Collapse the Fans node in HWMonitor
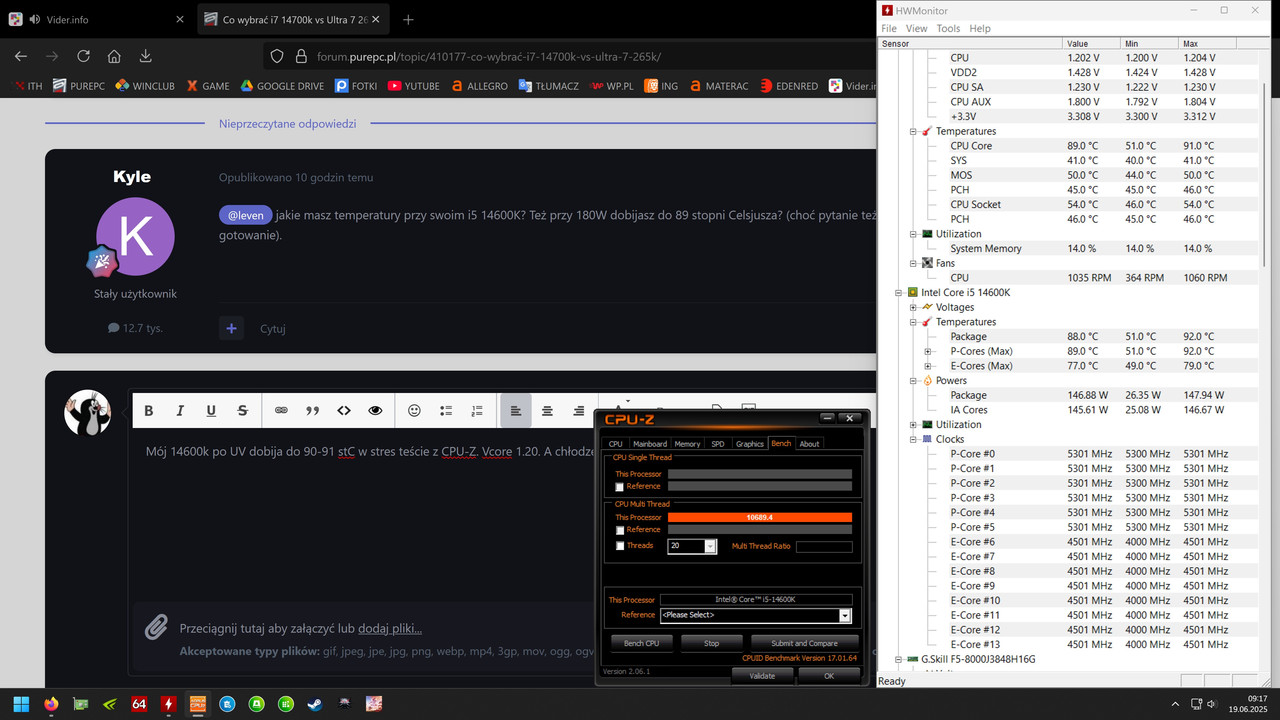The width and height of the screenshot is (1280, 720). pos(913,263)
